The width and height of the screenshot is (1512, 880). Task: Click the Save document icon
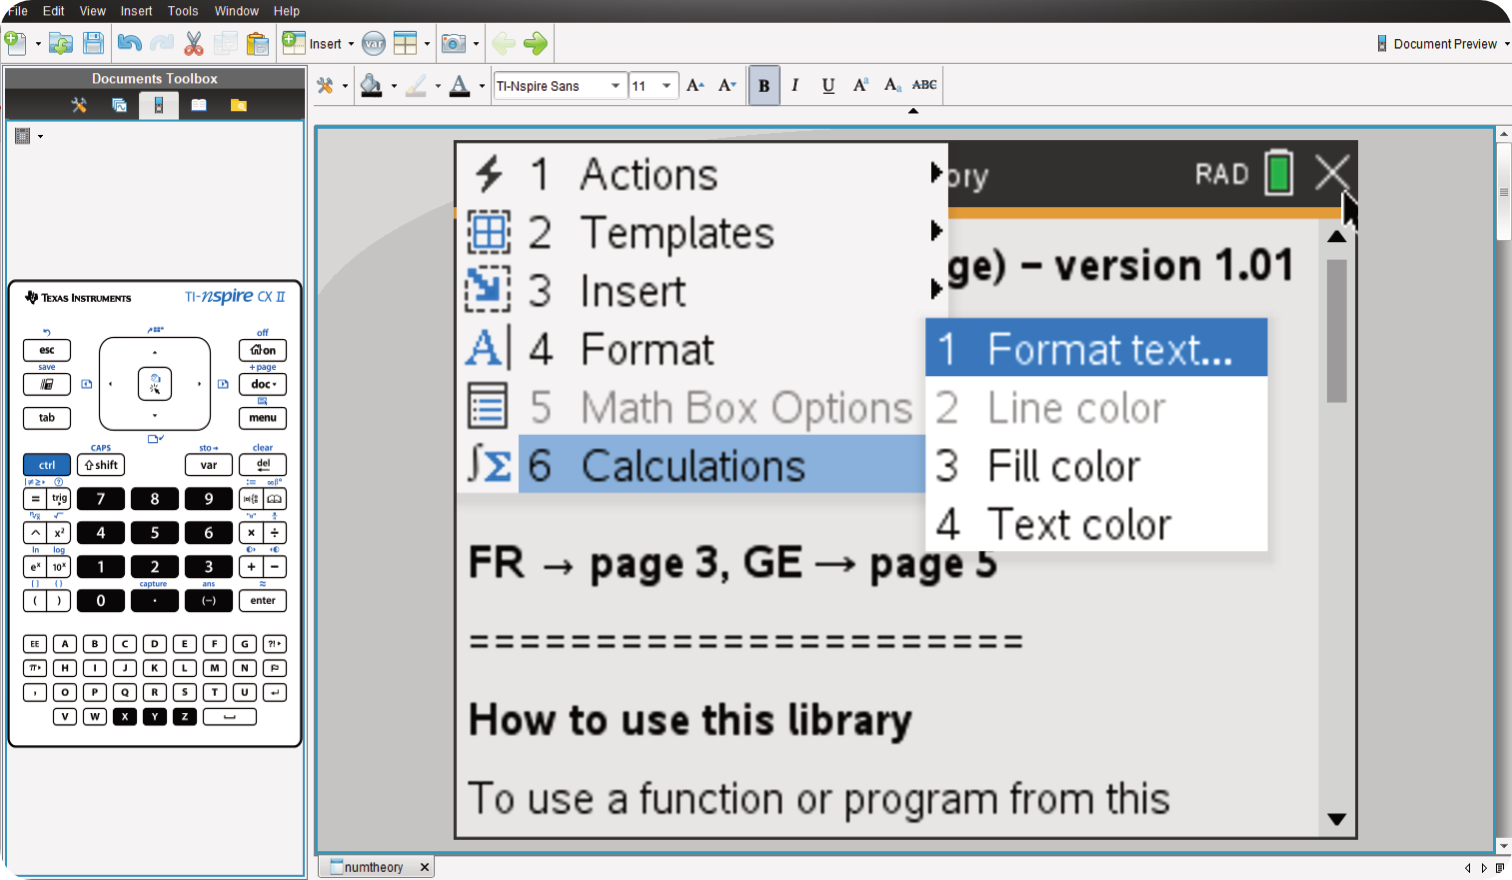(x=93, y=43)
